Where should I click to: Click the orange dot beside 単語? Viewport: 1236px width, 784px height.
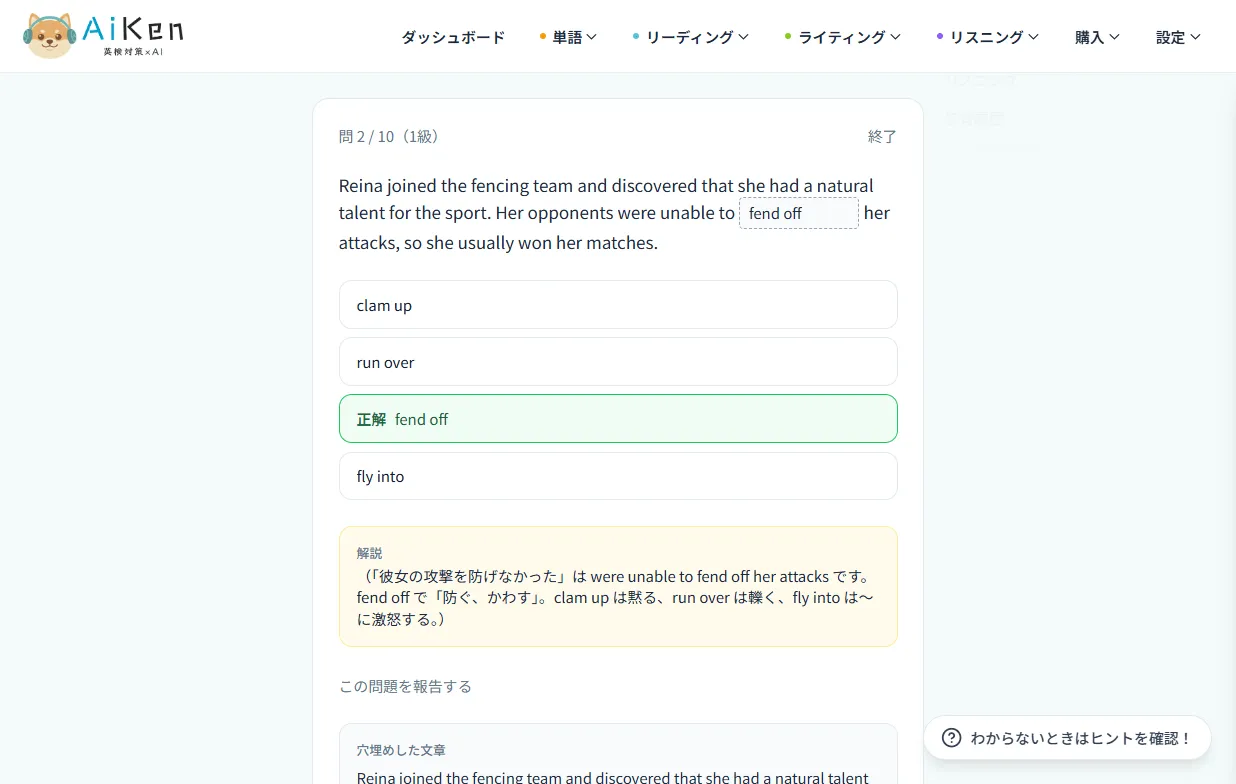(543, 37)
